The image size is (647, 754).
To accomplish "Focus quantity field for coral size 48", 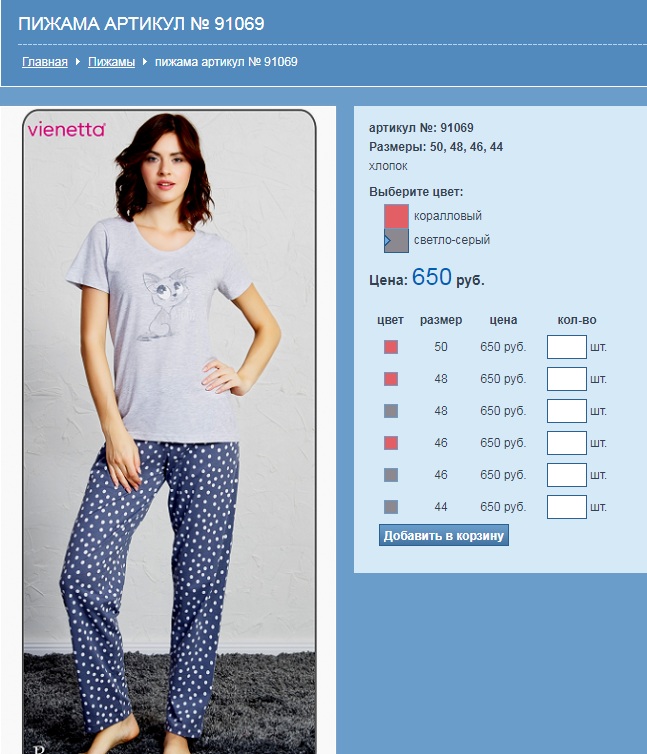I will point(567,379).
